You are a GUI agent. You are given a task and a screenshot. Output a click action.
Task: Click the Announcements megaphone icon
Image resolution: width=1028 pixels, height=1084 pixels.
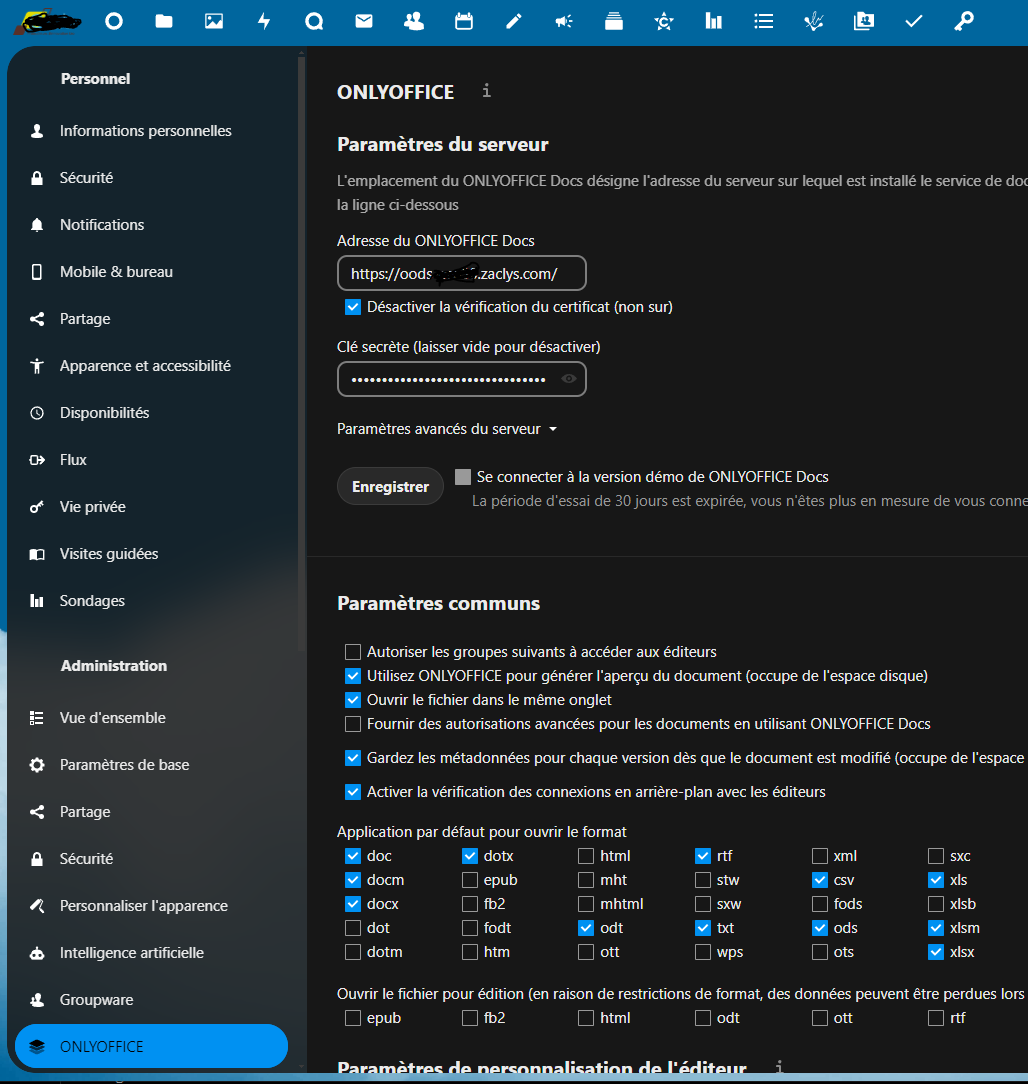tap(564, 21)
